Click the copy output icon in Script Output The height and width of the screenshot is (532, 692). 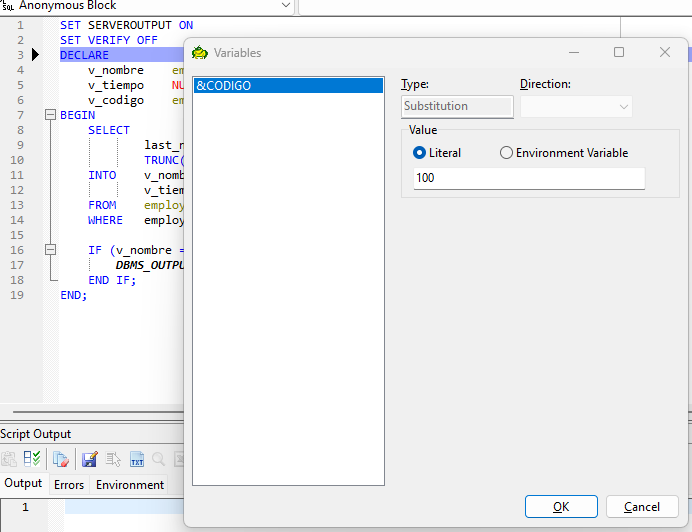click(9, 459)
